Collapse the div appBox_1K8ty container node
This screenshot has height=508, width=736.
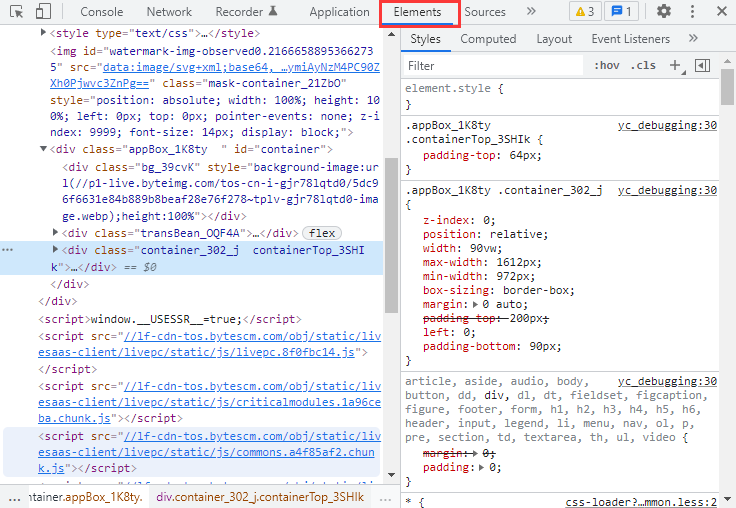(x=43, y=149)
